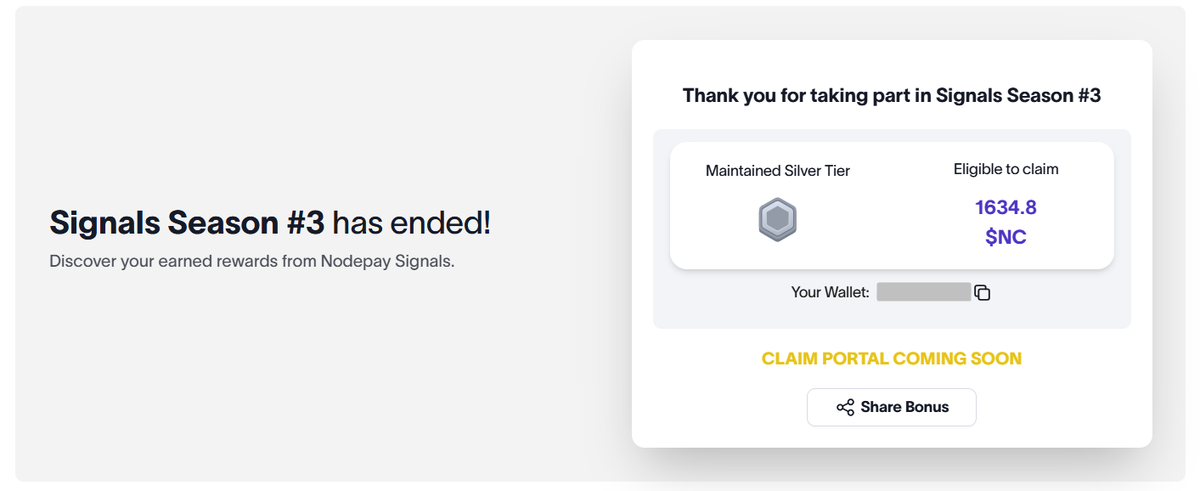Click the 'has ended!' heading text
Viewport: 1200px width, 491px height.
click(412, 223)
